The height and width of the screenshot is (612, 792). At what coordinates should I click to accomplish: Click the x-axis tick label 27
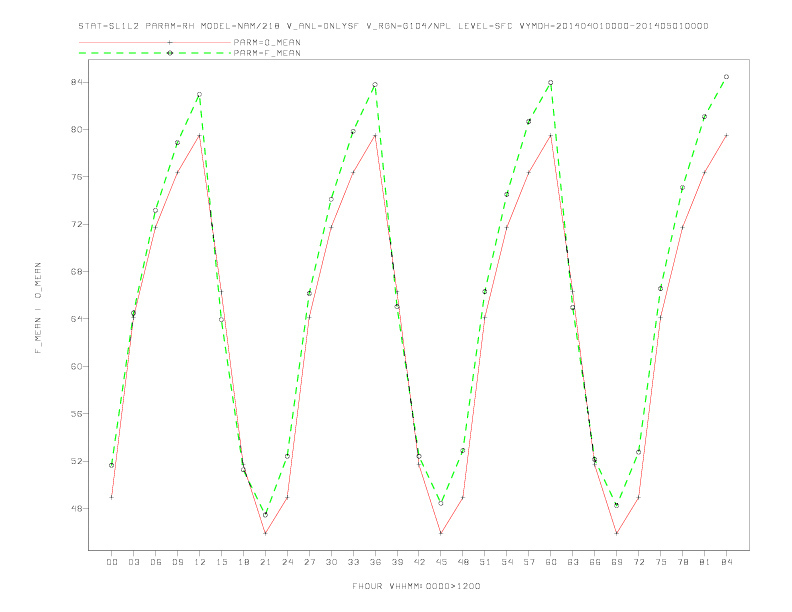tap(309, 562)
